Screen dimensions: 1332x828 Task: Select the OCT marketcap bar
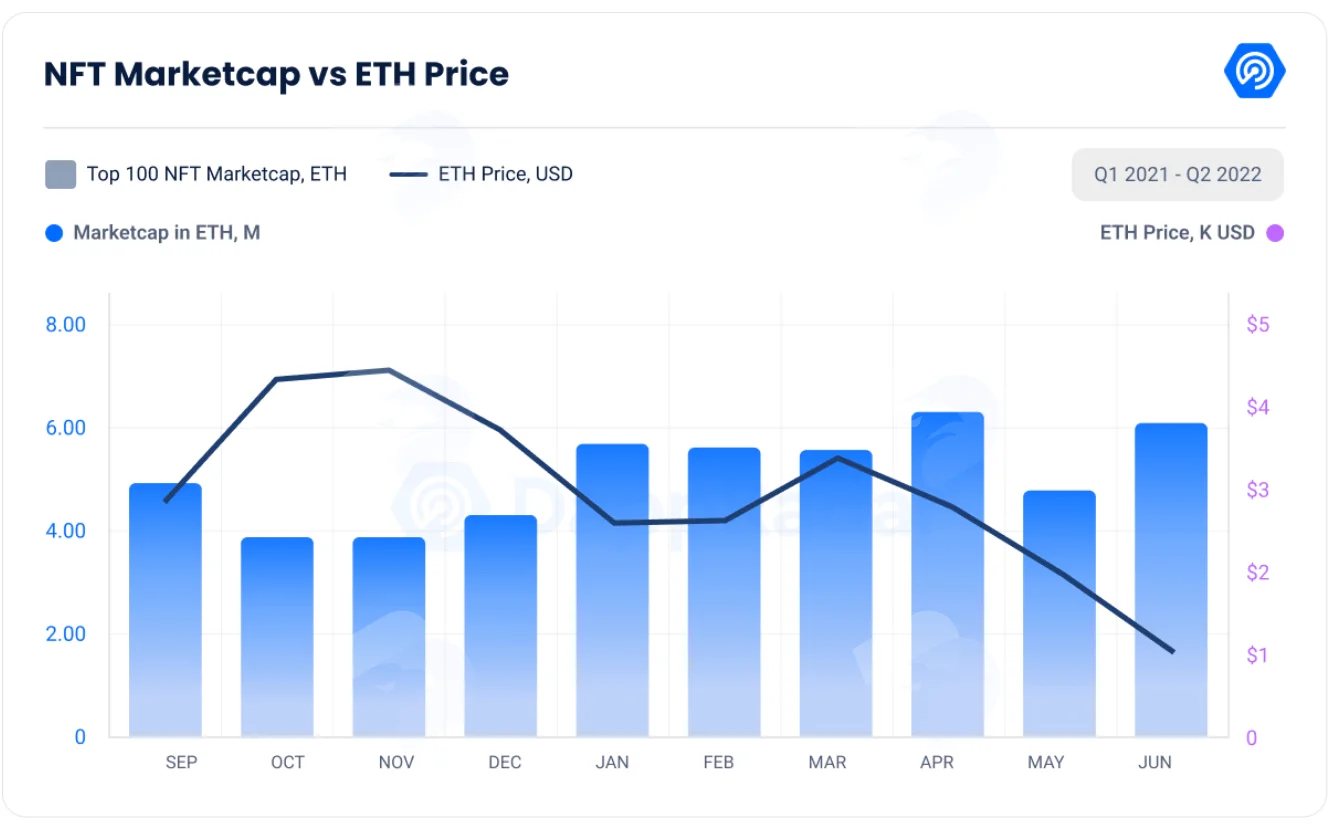pos(277,637)
